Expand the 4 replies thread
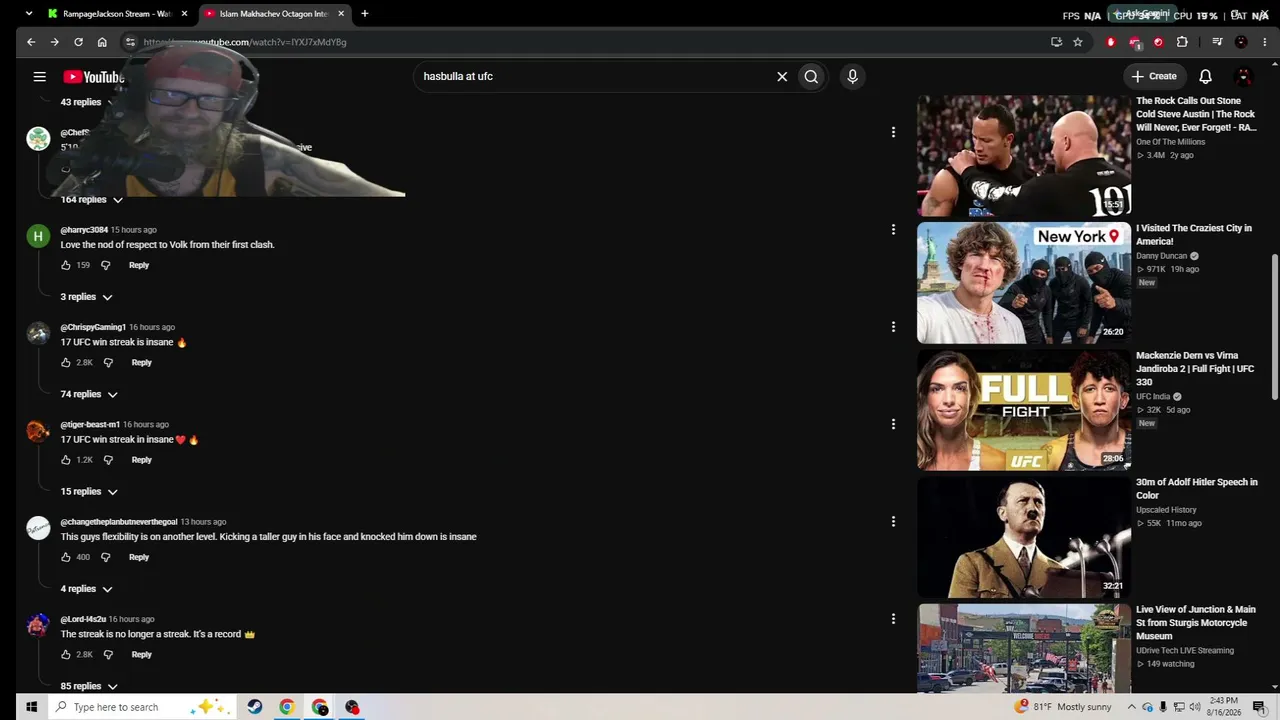The width and height of the screenshot is (1280, 720). 86,589
